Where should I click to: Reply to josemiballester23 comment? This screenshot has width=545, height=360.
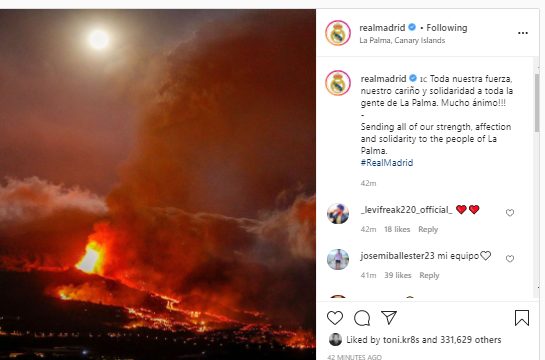click(x=429, y=275)
